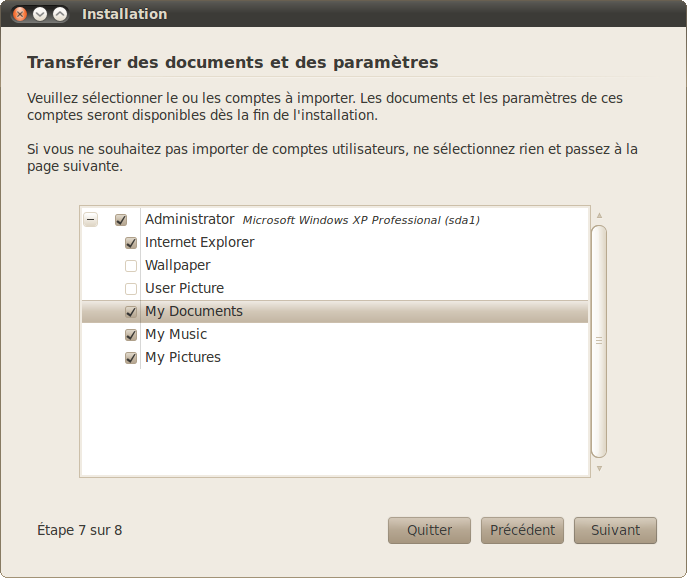Enable the User Picture checkbox
This screenshot has width=687, height=578.
point(131,289)
